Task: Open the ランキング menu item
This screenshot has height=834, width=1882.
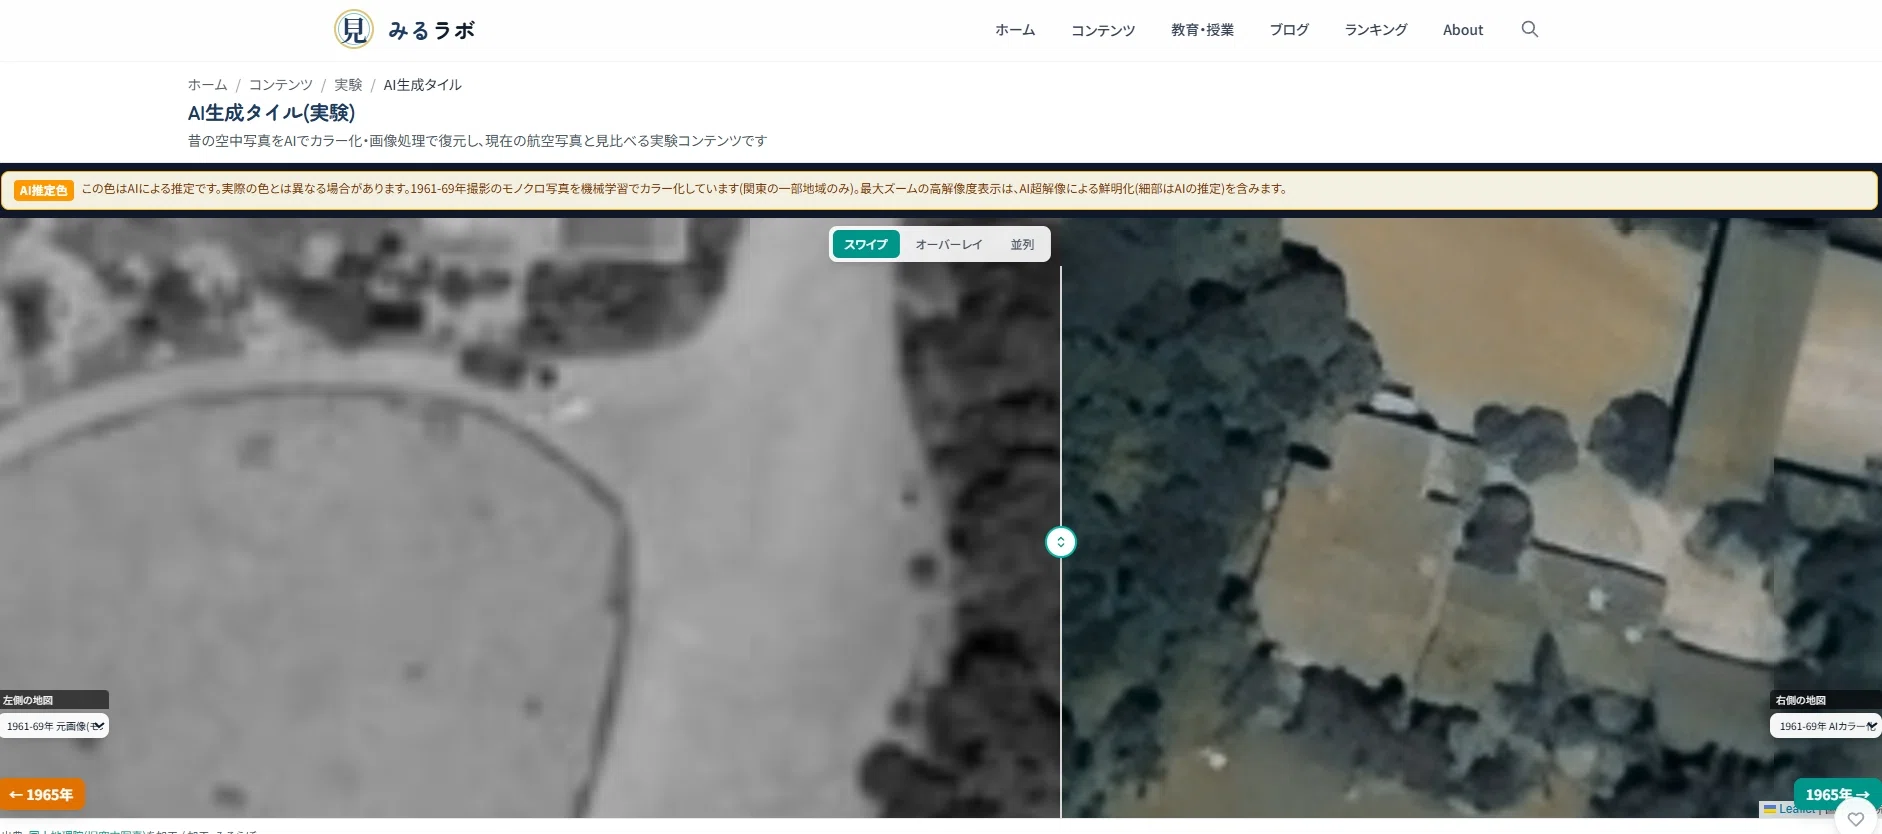Action: (1376, 30)
